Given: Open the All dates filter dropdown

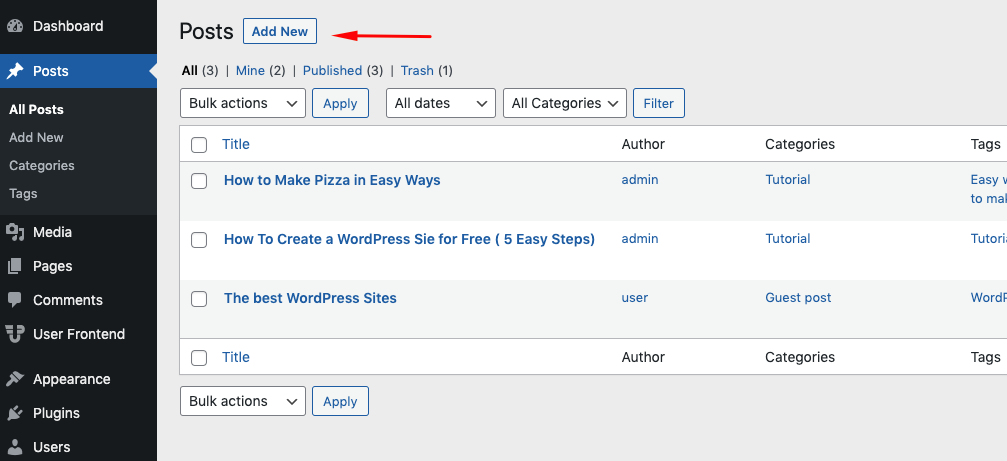Looking at the screenshot, I should (x=441, y=103).
